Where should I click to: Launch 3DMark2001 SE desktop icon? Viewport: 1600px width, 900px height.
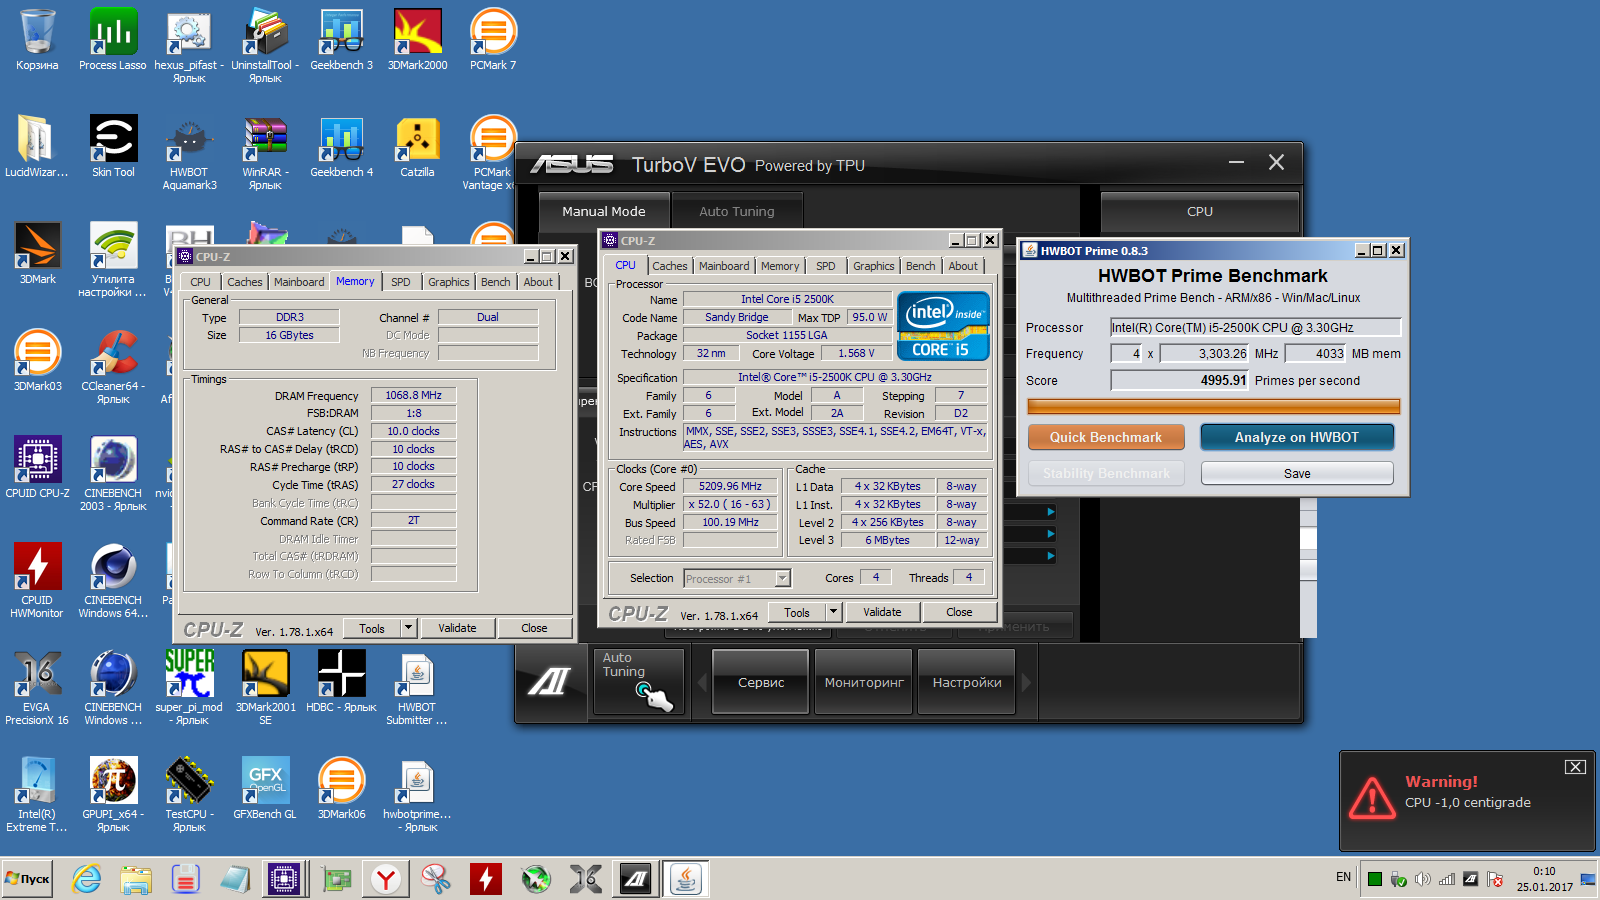[265, 688]
